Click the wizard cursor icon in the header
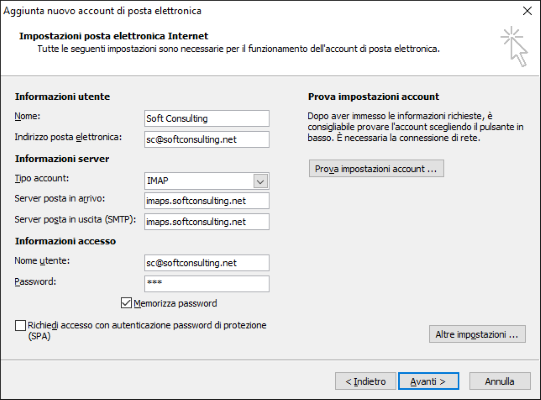Image resolution: width=541 pixels, height=400 pixels. (514, 47)
